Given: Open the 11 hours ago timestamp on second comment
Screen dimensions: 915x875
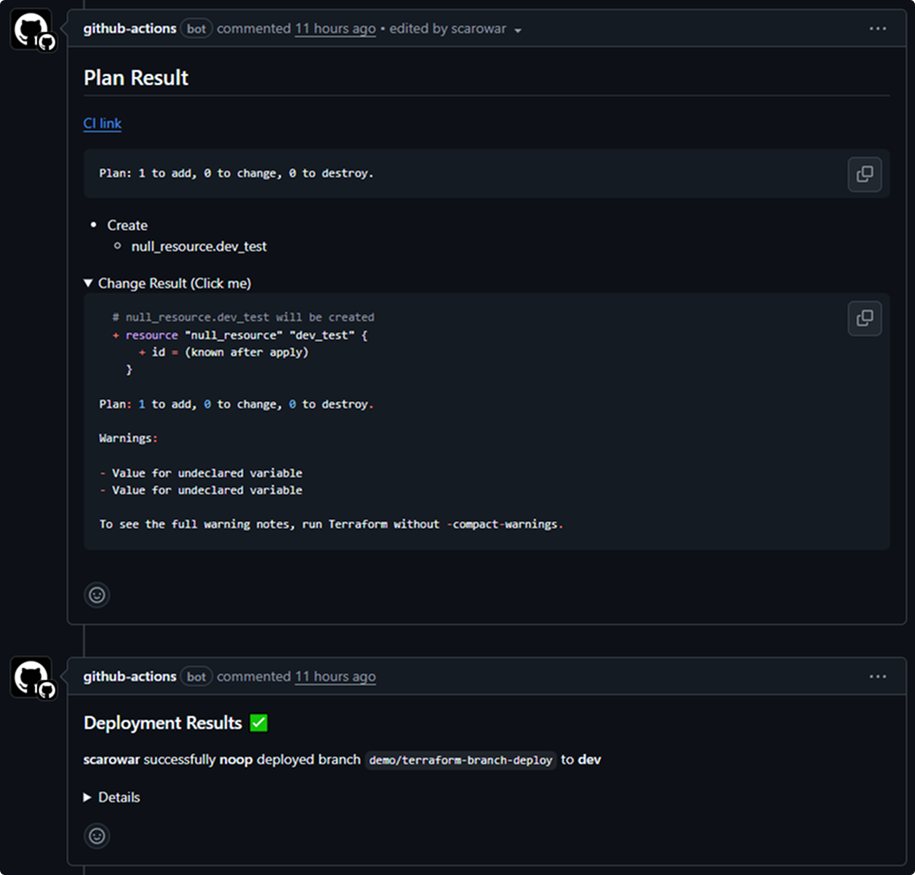Looking at the screenshot, I should click(x=335, y=677).
